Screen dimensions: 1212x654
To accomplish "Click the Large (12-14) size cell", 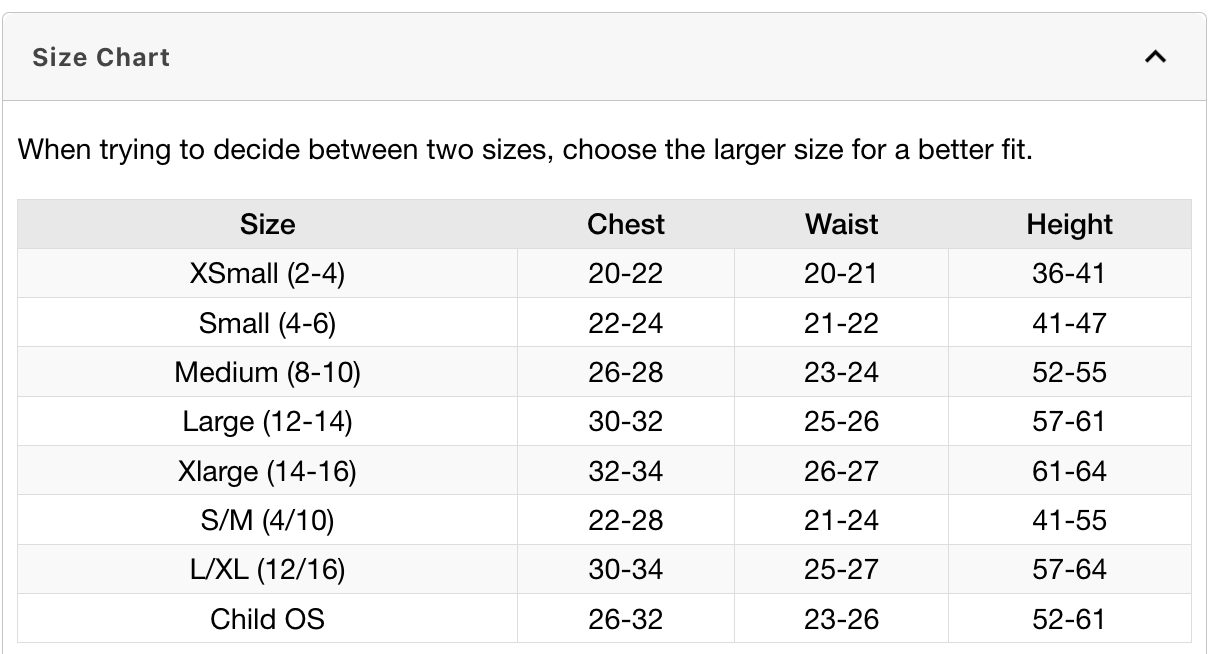I will (x=267, y=421).
